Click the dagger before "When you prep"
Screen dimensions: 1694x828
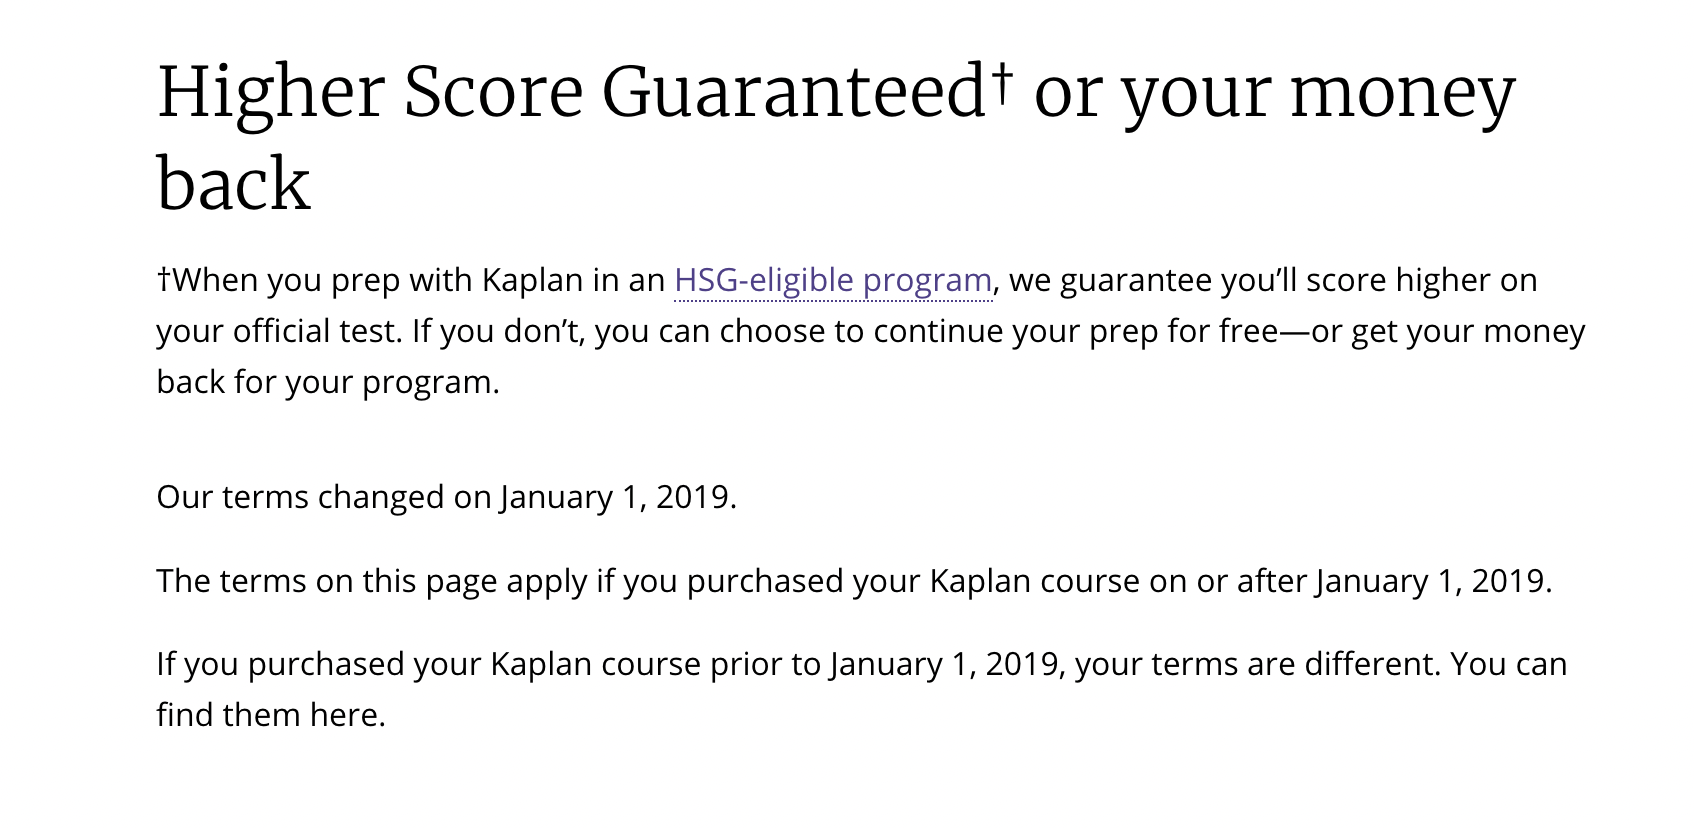[164, 278]
